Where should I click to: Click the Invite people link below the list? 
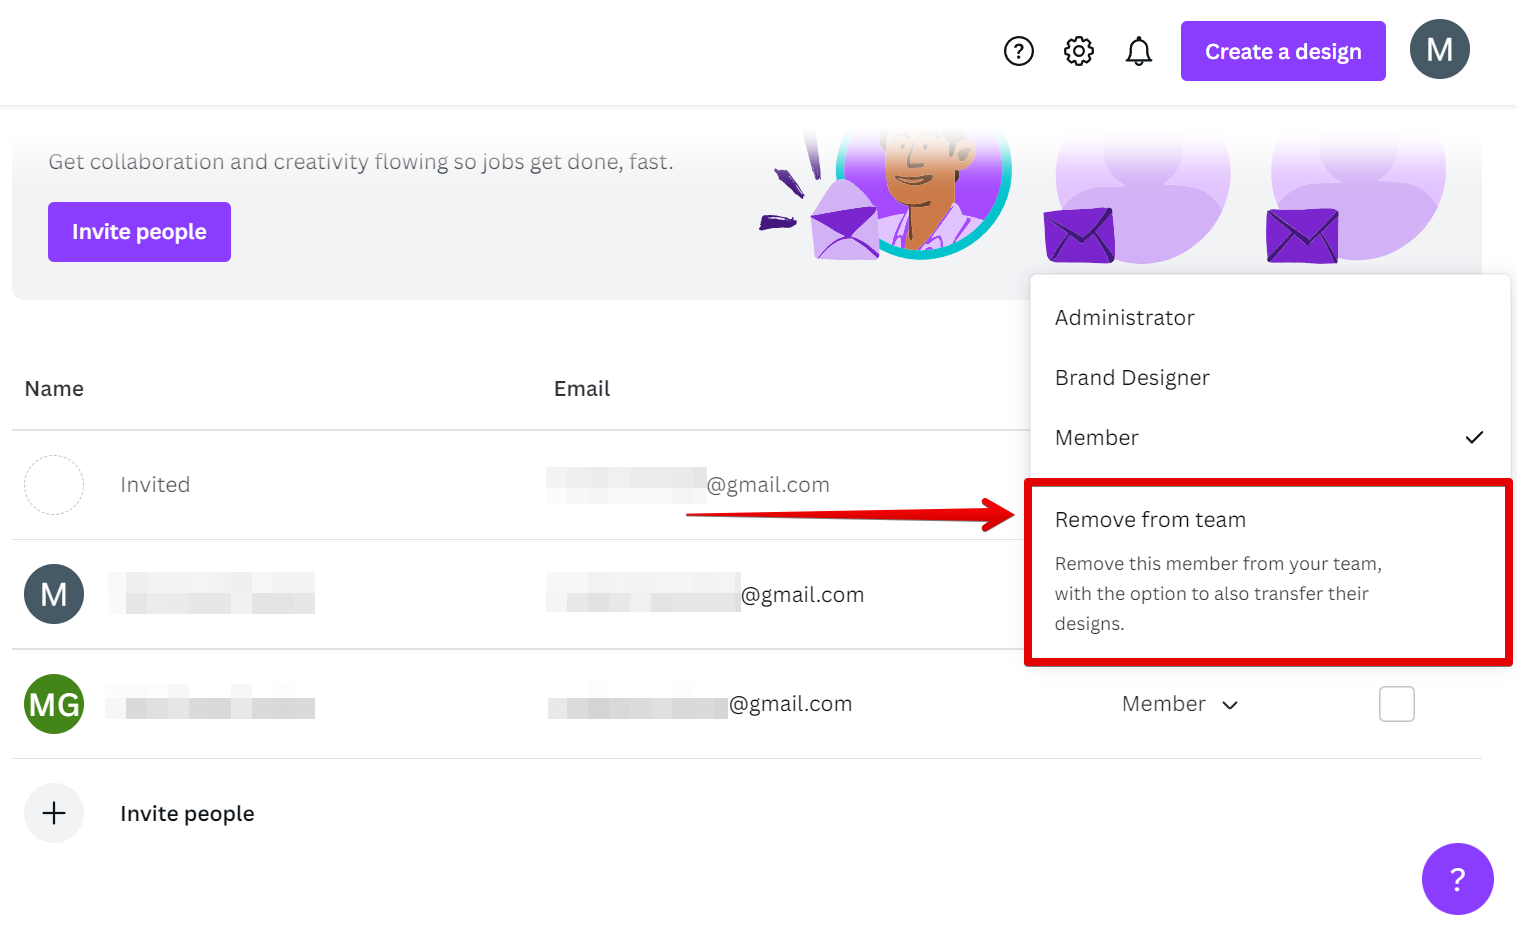point(187,814)
